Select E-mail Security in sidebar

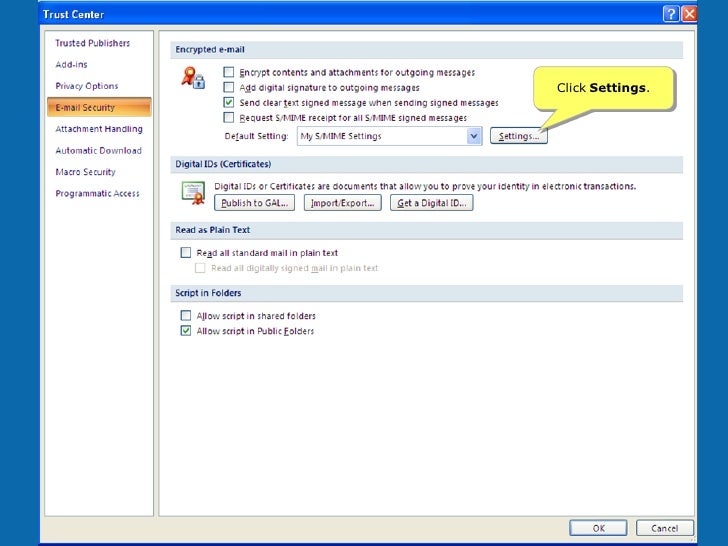(x=99, y=107)
